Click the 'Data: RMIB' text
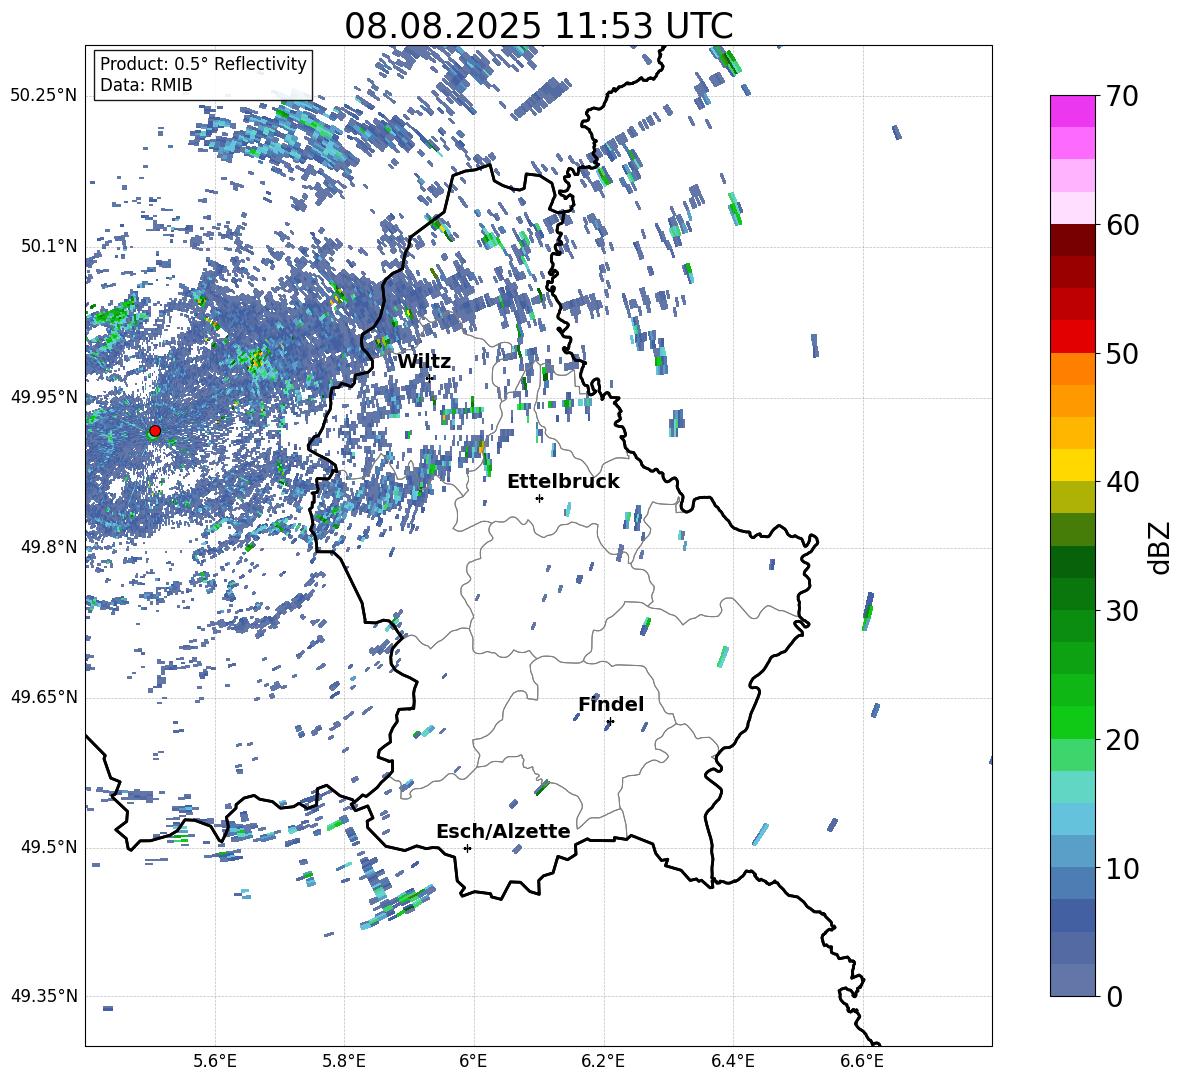1184x1081 pixels. point(146,85)
